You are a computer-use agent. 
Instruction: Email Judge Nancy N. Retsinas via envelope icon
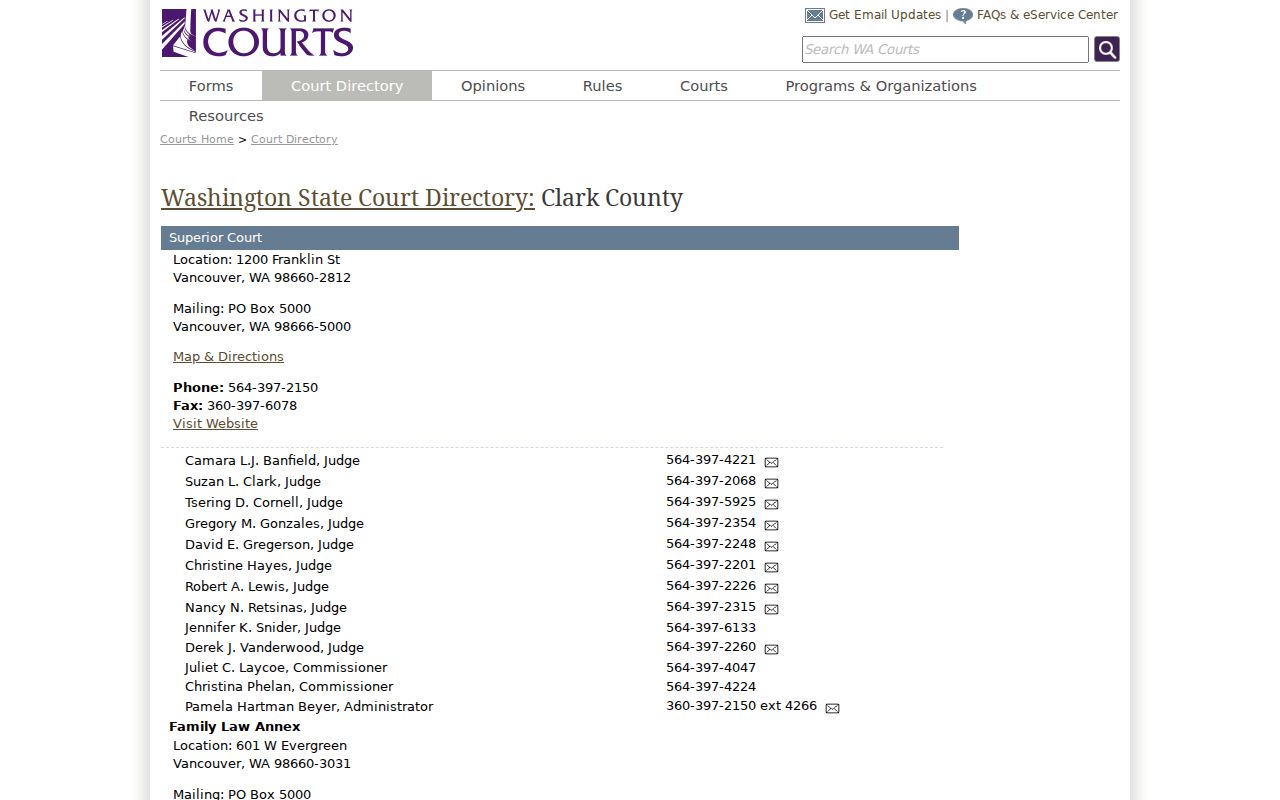pyautogui.click(x=771, y=609)
